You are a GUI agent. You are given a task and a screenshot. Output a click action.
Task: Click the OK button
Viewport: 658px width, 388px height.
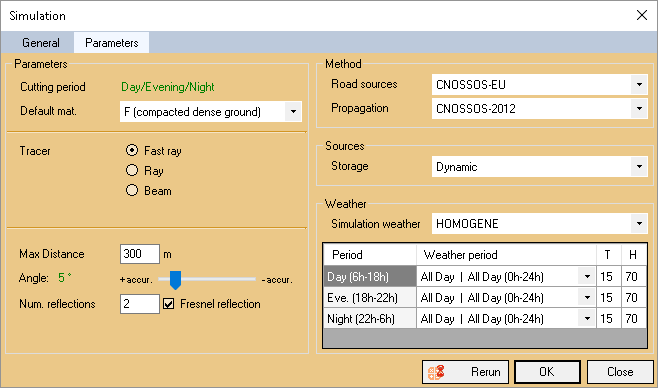pyautogui.click(x=547, y=372)
